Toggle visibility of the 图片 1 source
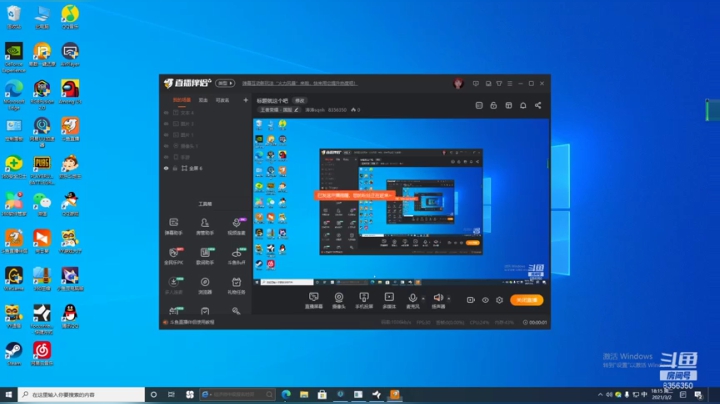Image resolution: width=720 pixels, height=404 pixels. 166,135
